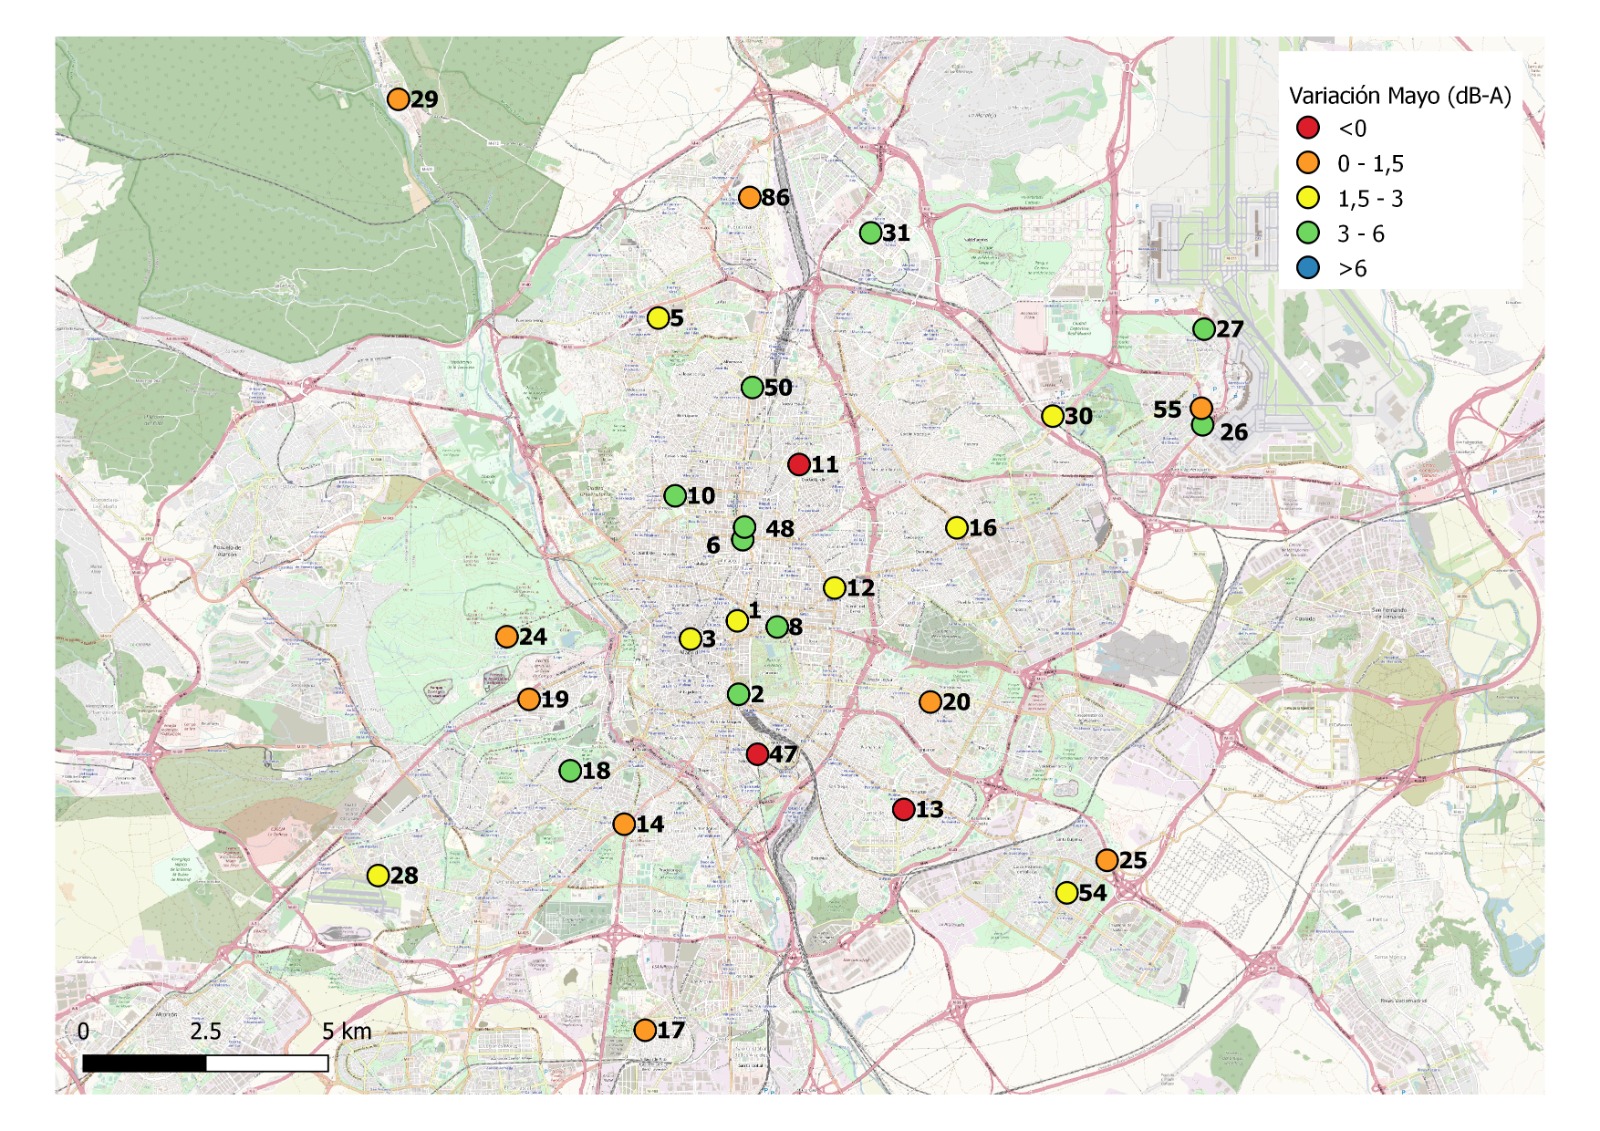This screenshot has height=1131, width=1600.
Task: Click the "Variación Mayo (dB-A)" legend title
Action: click(x=1399, y=96)
